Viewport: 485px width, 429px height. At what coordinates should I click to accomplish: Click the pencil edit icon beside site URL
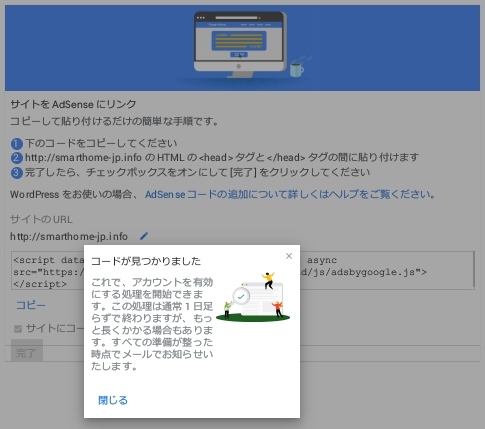[x=144, y=236]
